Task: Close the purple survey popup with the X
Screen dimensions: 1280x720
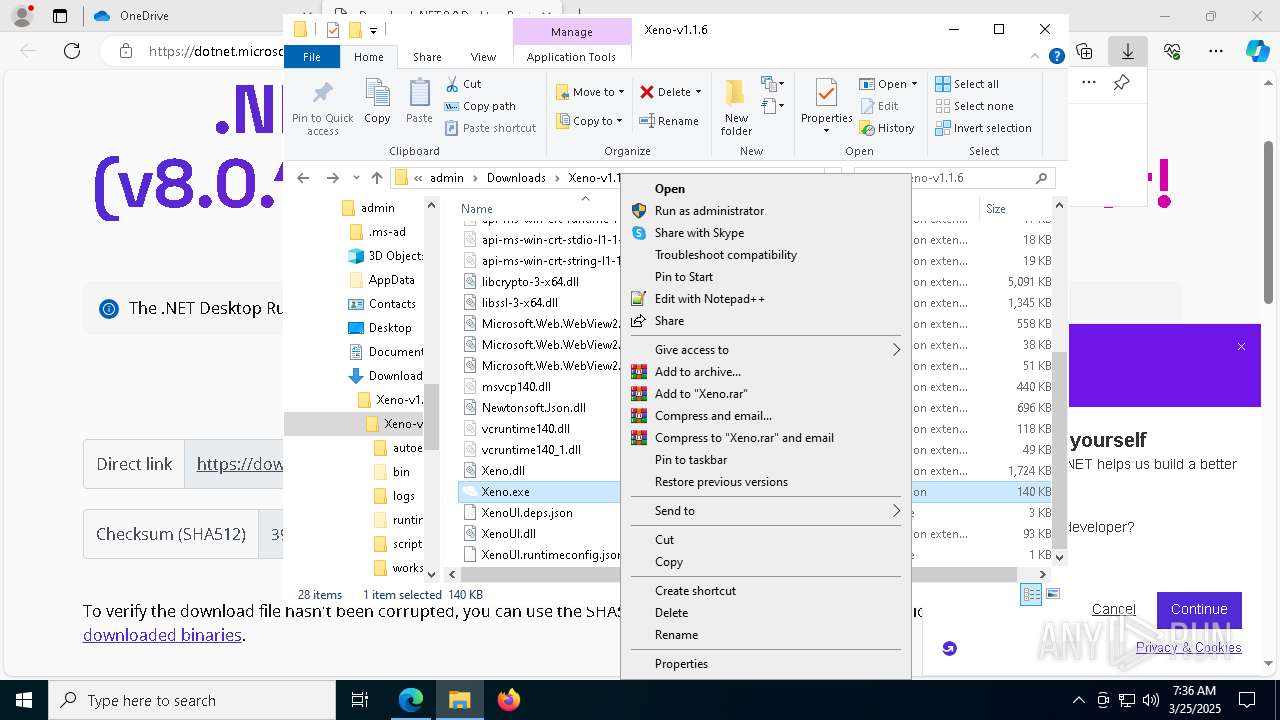Action: (1241, 347)
